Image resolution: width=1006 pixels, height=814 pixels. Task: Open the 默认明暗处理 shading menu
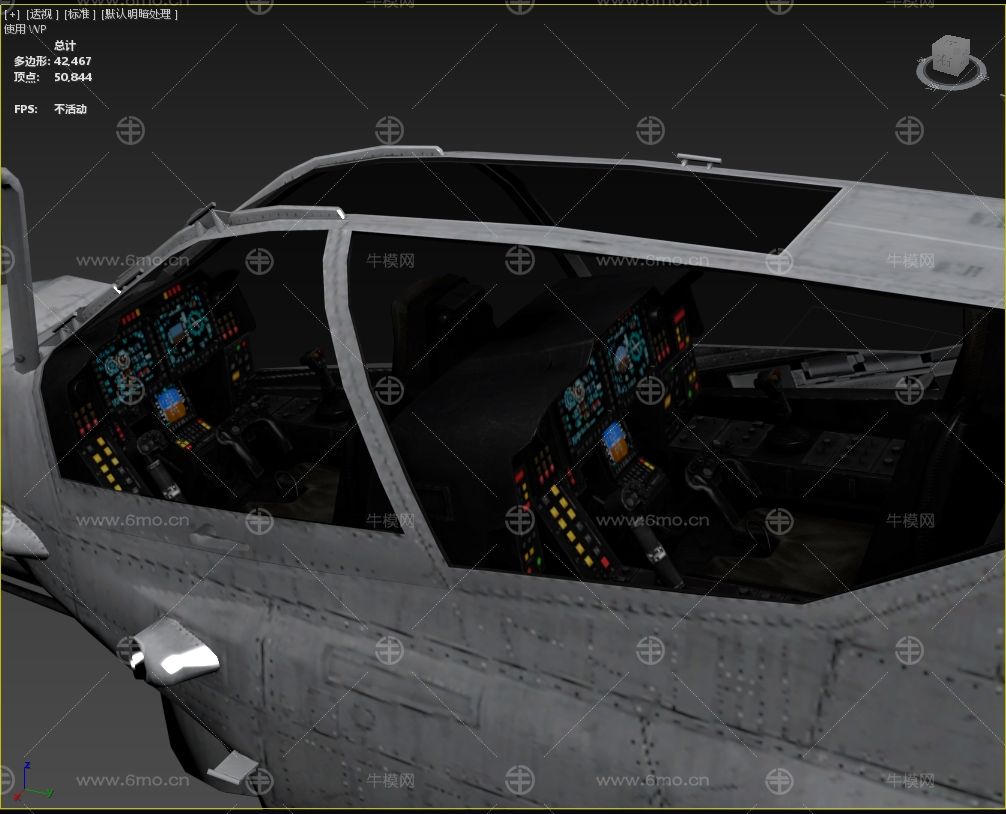[138, 14]
